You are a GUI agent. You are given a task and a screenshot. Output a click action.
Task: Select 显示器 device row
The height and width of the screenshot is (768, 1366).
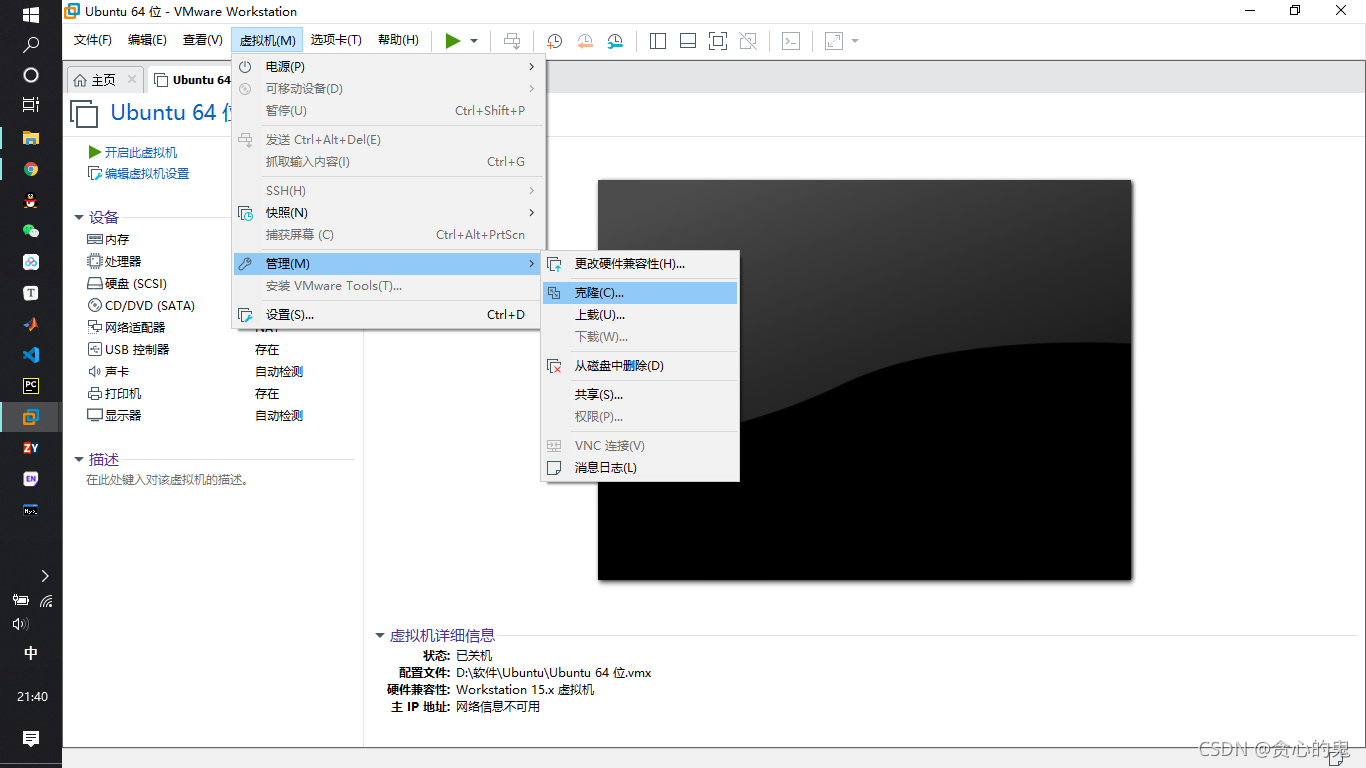point(123,416)
